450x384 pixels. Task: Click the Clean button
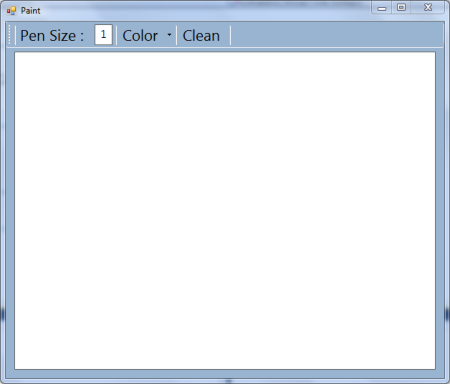point(201,35)
